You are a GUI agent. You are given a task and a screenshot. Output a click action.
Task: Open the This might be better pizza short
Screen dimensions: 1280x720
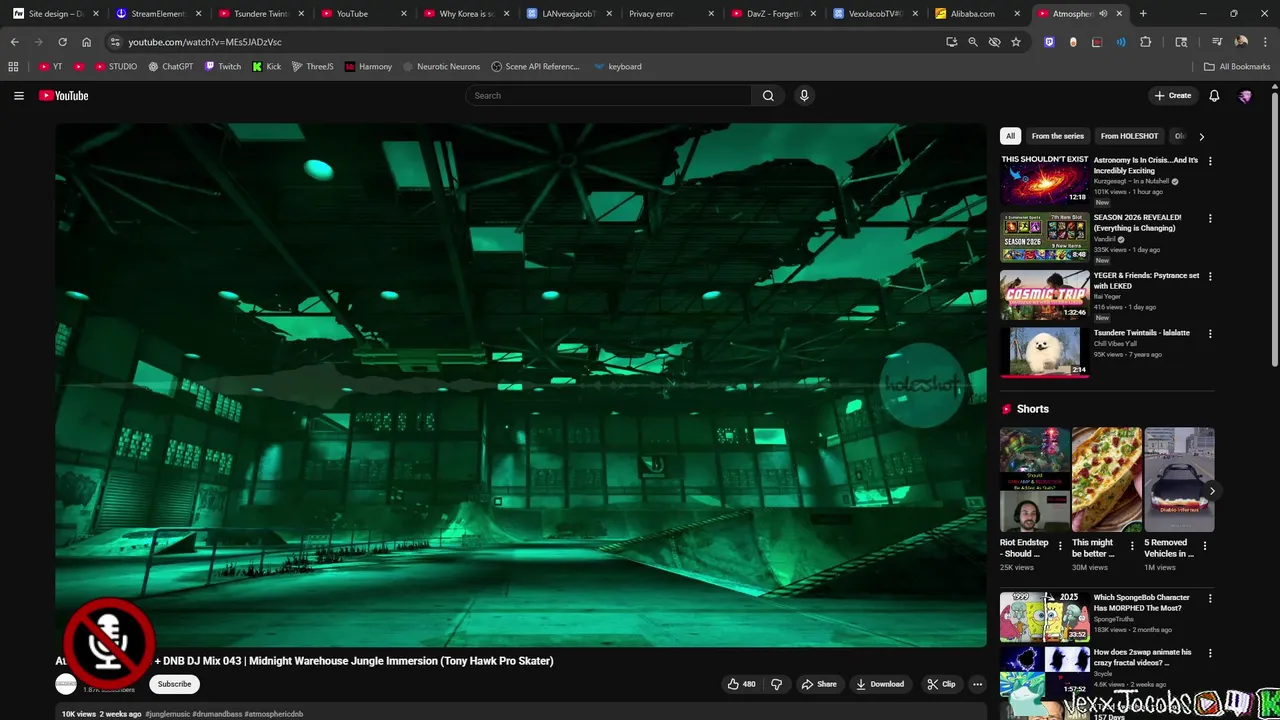tap(1107, 480)
